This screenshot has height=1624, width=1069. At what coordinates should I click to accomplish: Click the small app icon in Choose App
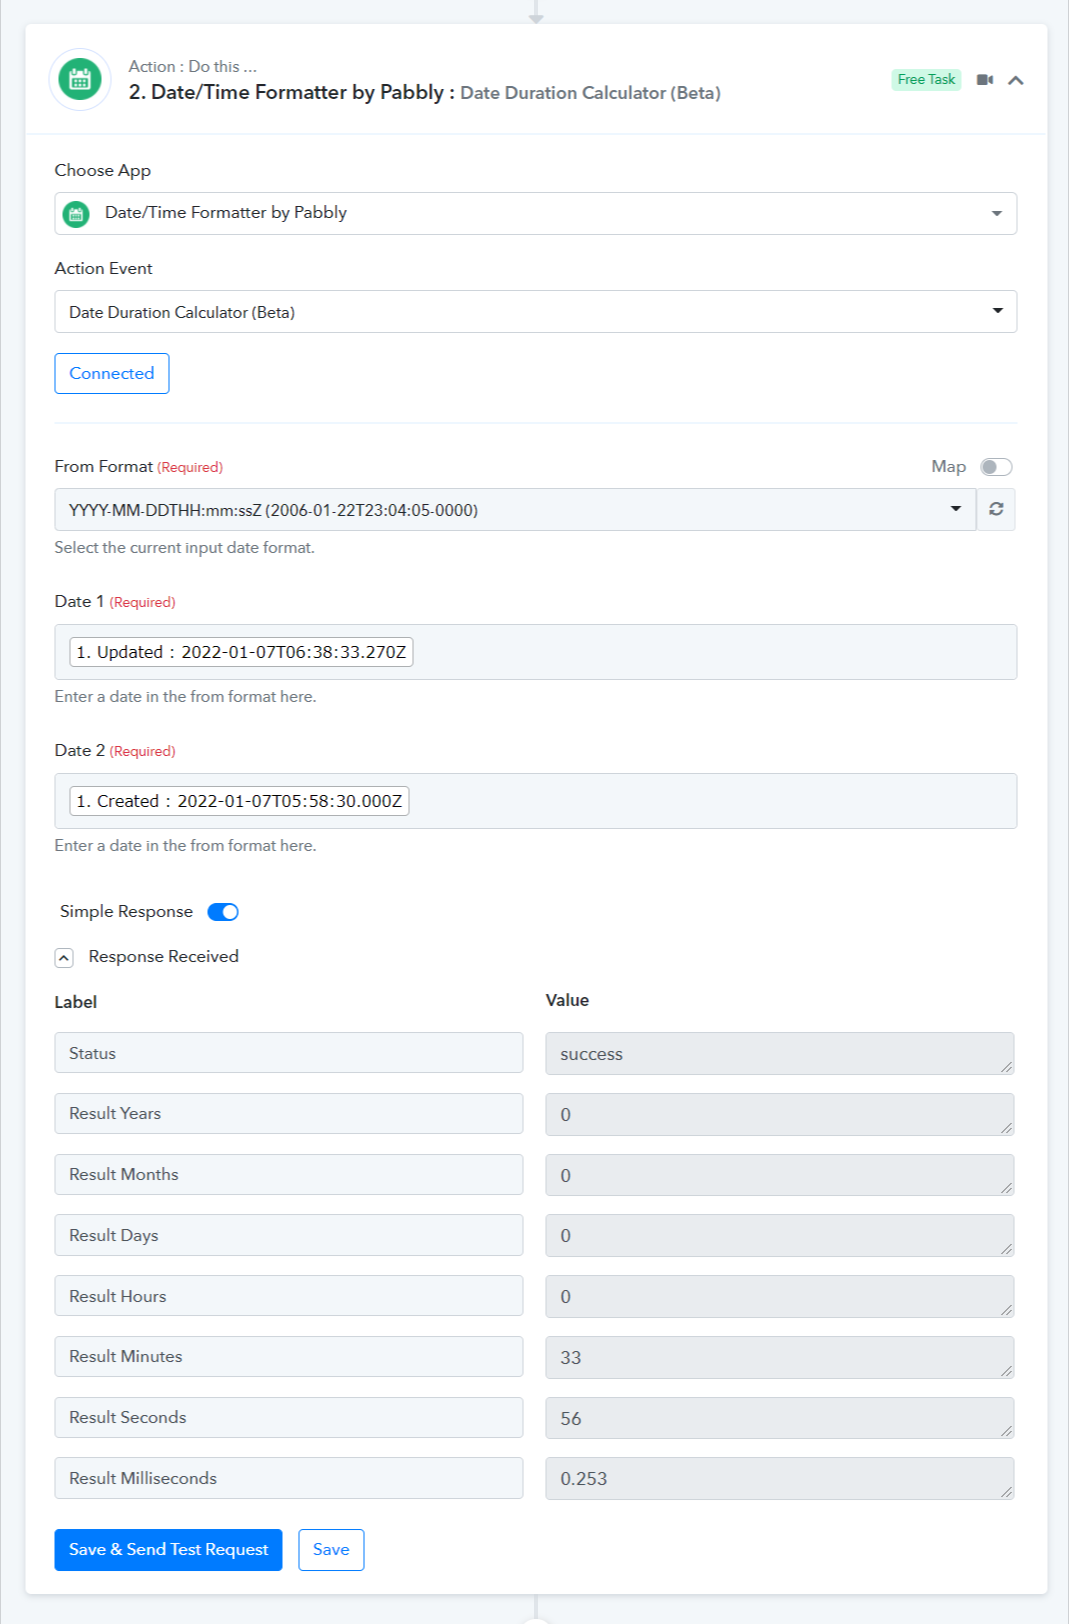(76, 214)
